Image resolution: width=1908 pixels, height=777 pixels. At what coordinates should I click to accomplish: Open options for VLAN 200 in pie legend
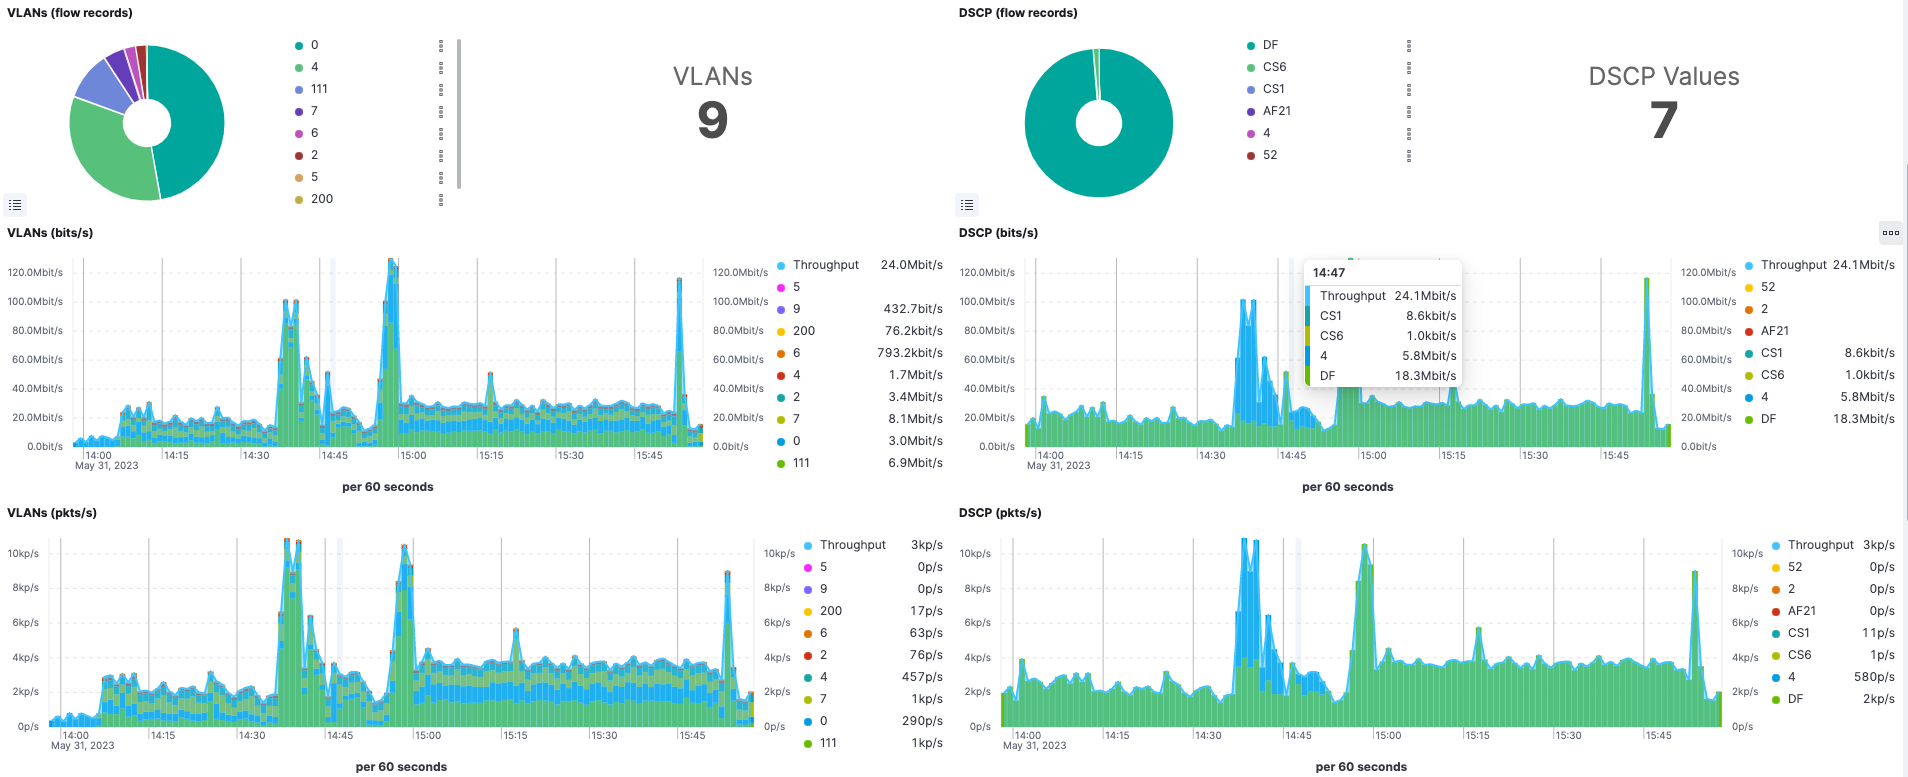(x=441, y=199)
